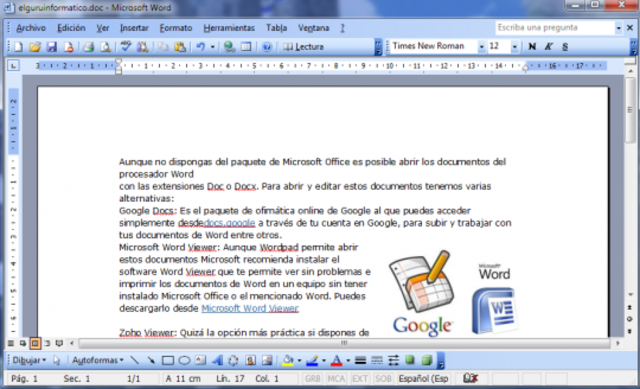This screenshot has width=640, height=389.
Task: Open the font size dropdown
Action: tap(515, 47)
